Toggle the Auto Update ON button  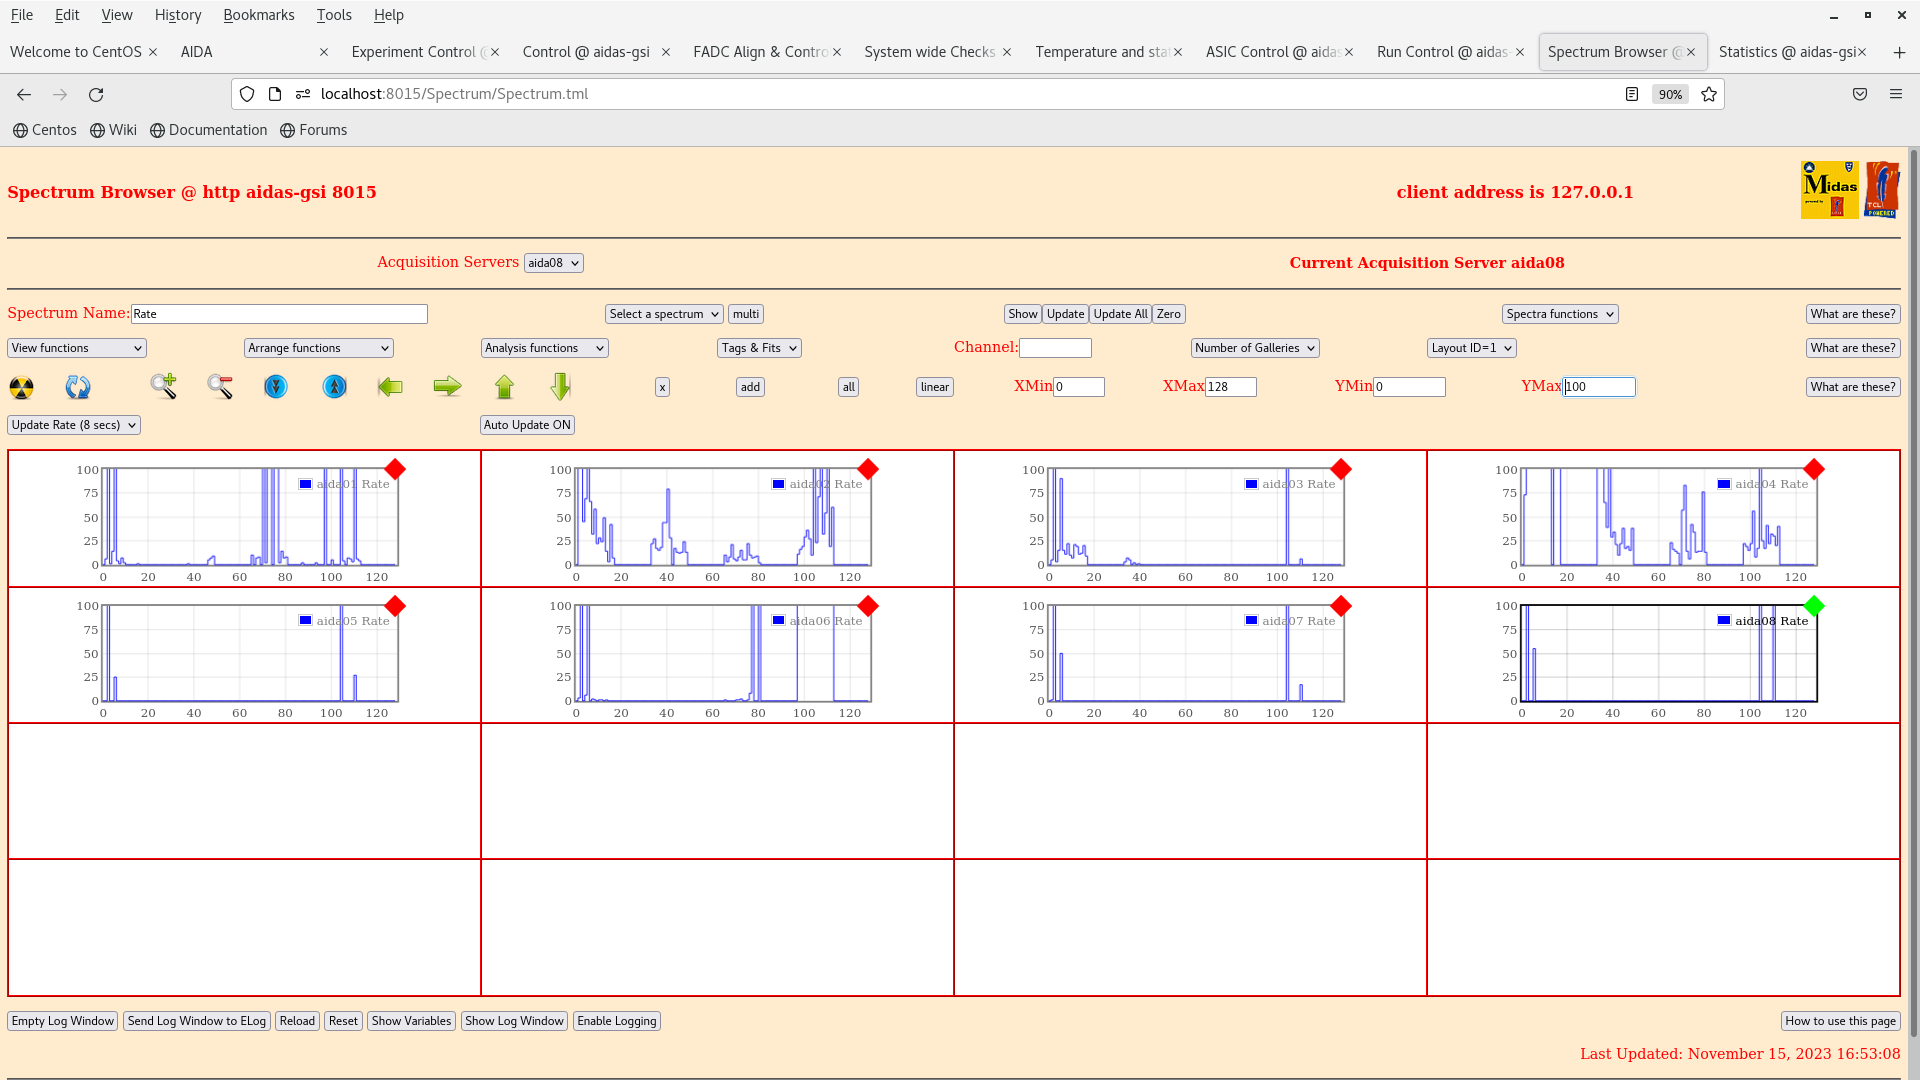(527, 425)
